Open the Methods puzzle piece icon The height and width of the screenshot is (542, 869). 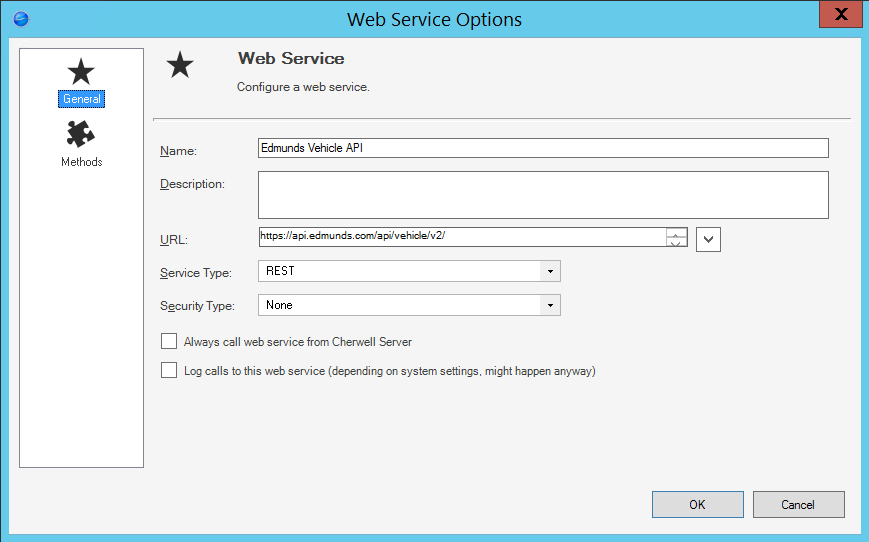coord(81,134)
